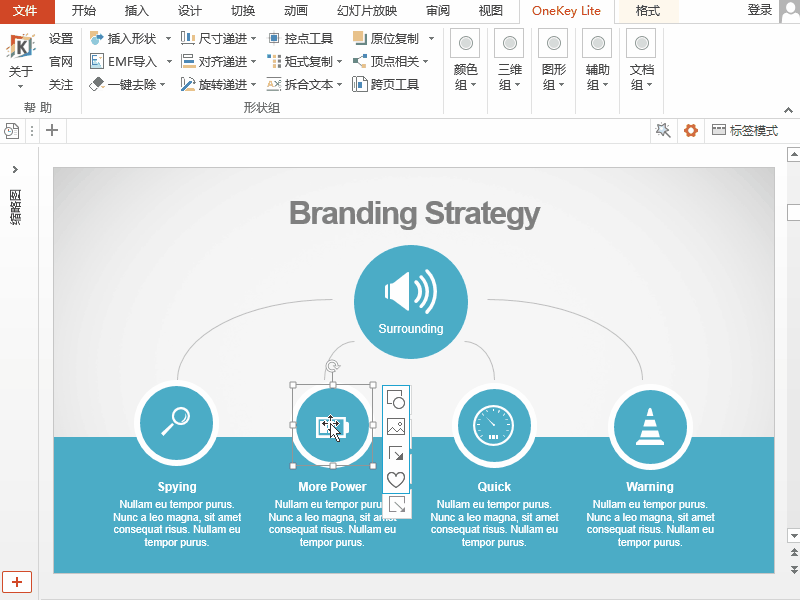Viewport: 800px width, 600px height.
Task: Switch to the 动画 tab
Action: (x=296, y=11)
